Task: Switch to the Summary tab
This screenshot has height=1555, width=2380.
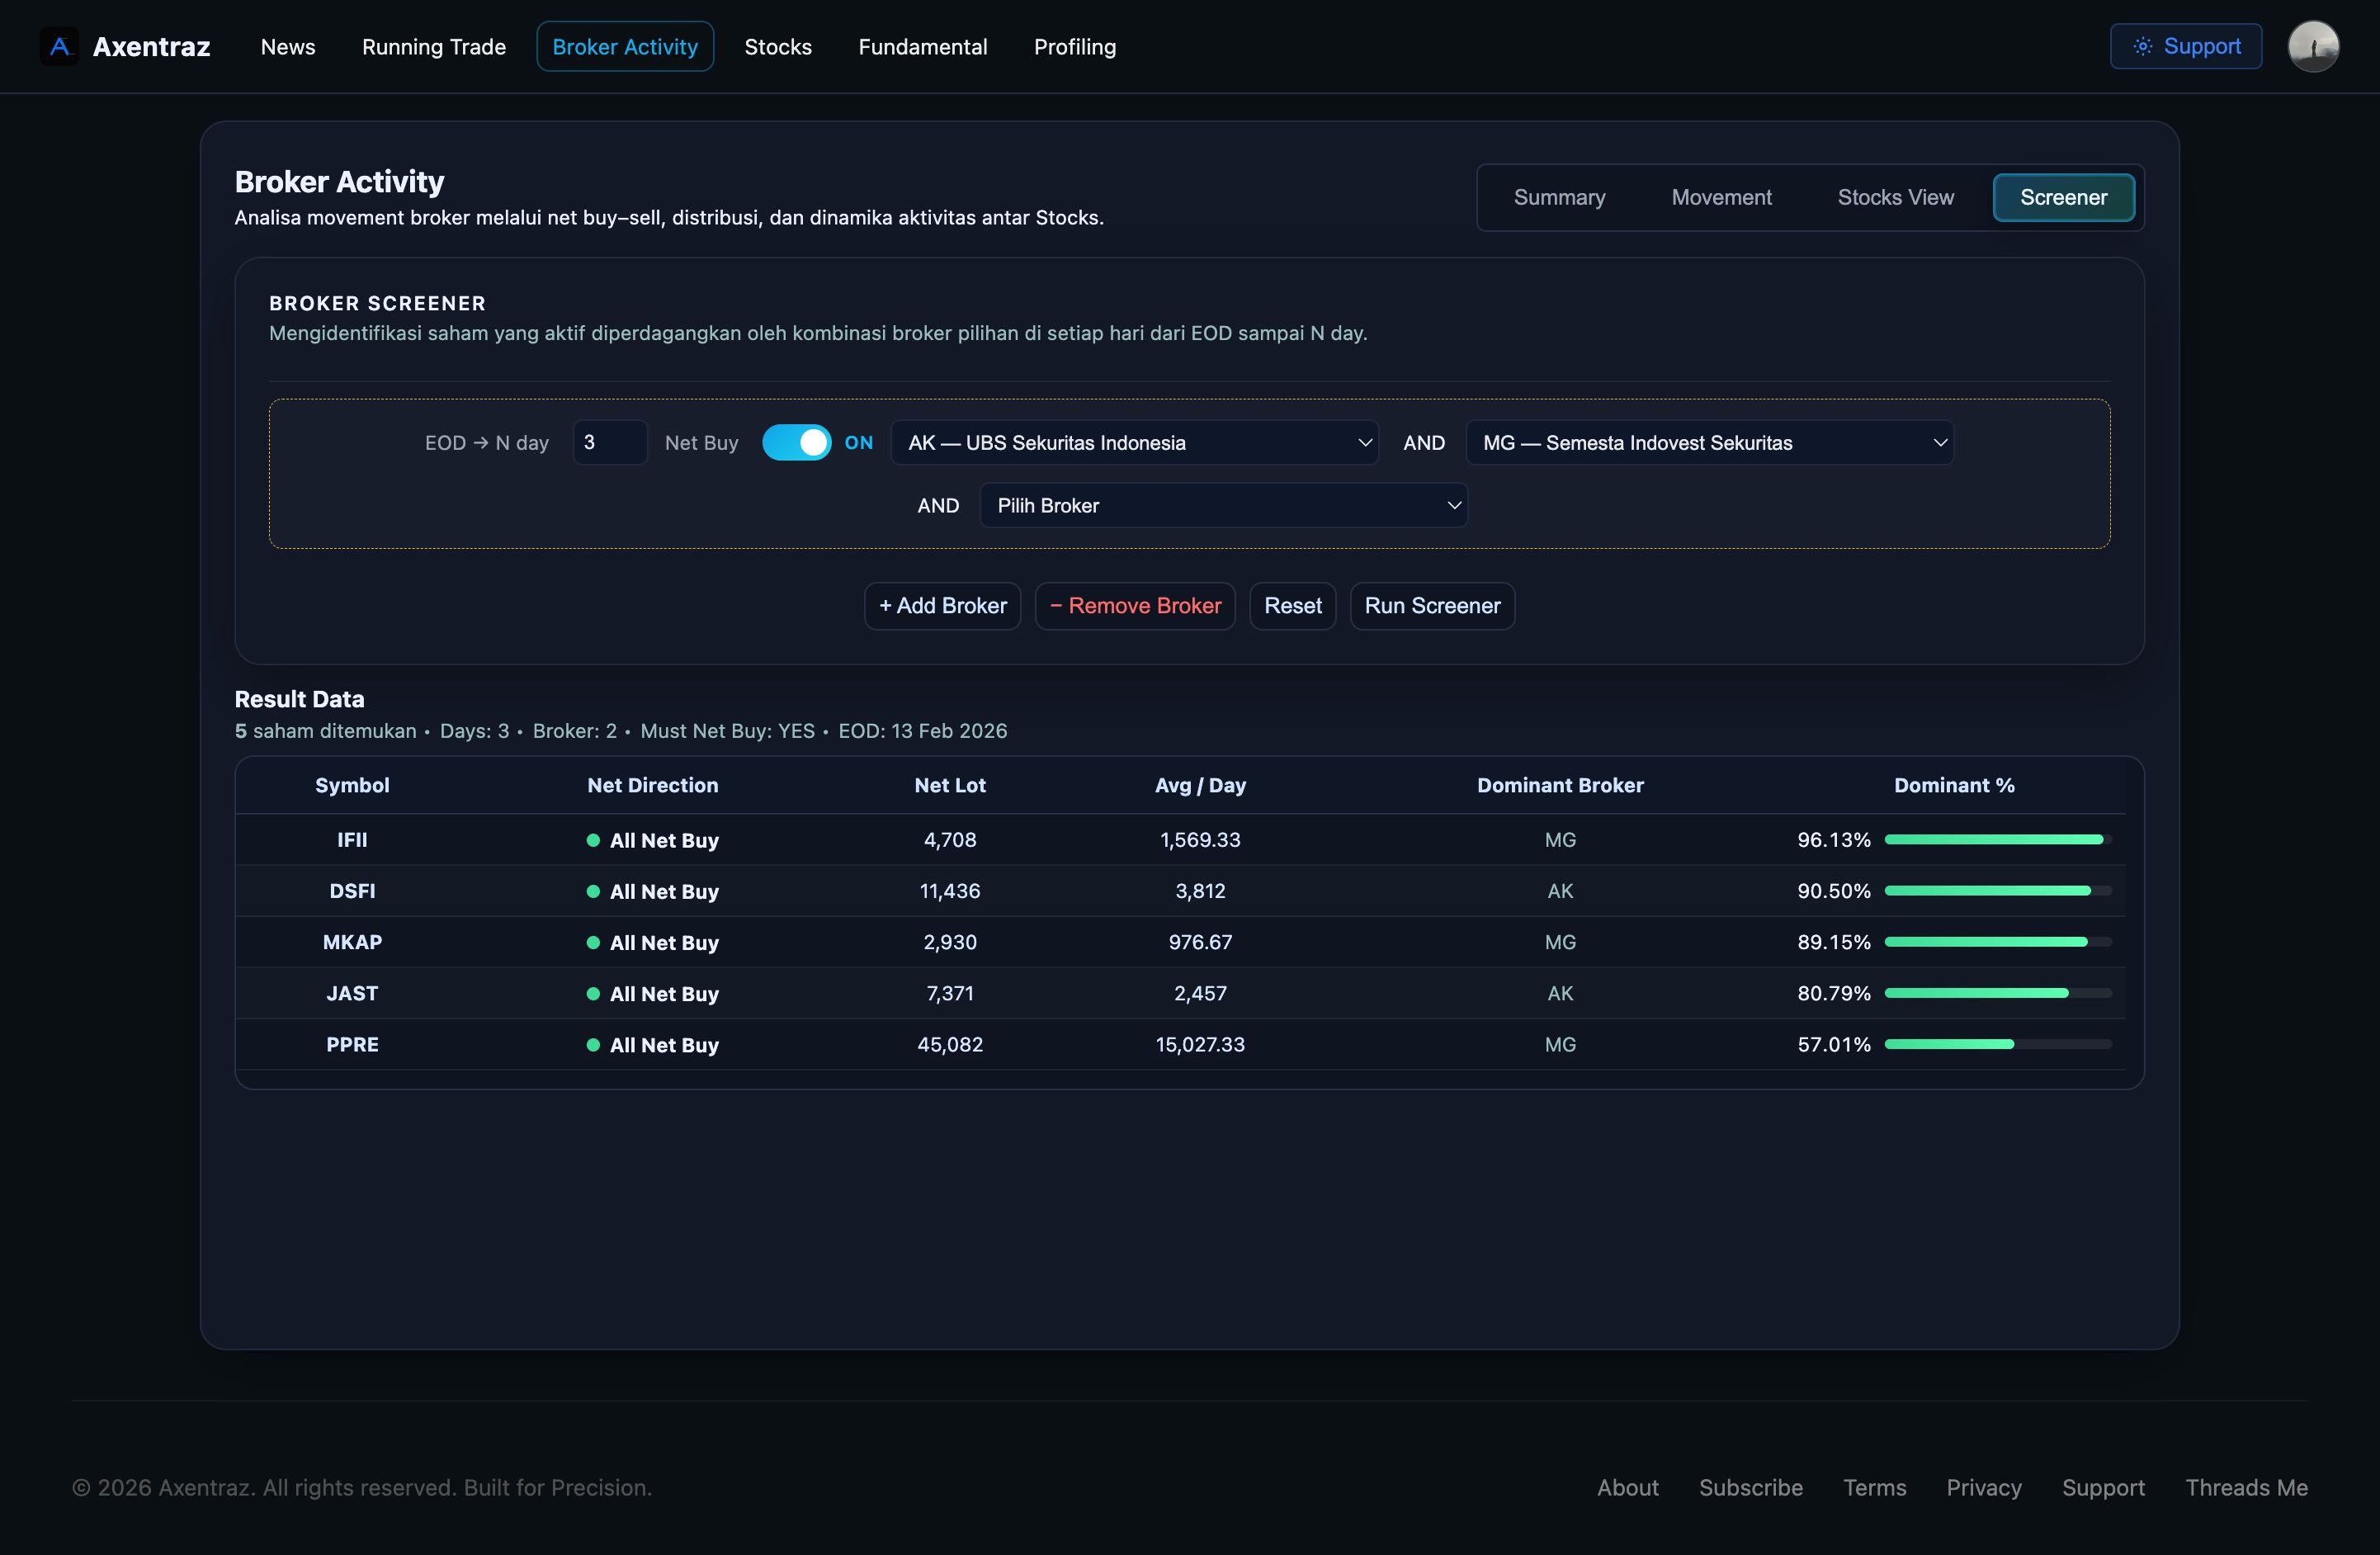Action: [x=1559, y=197]
